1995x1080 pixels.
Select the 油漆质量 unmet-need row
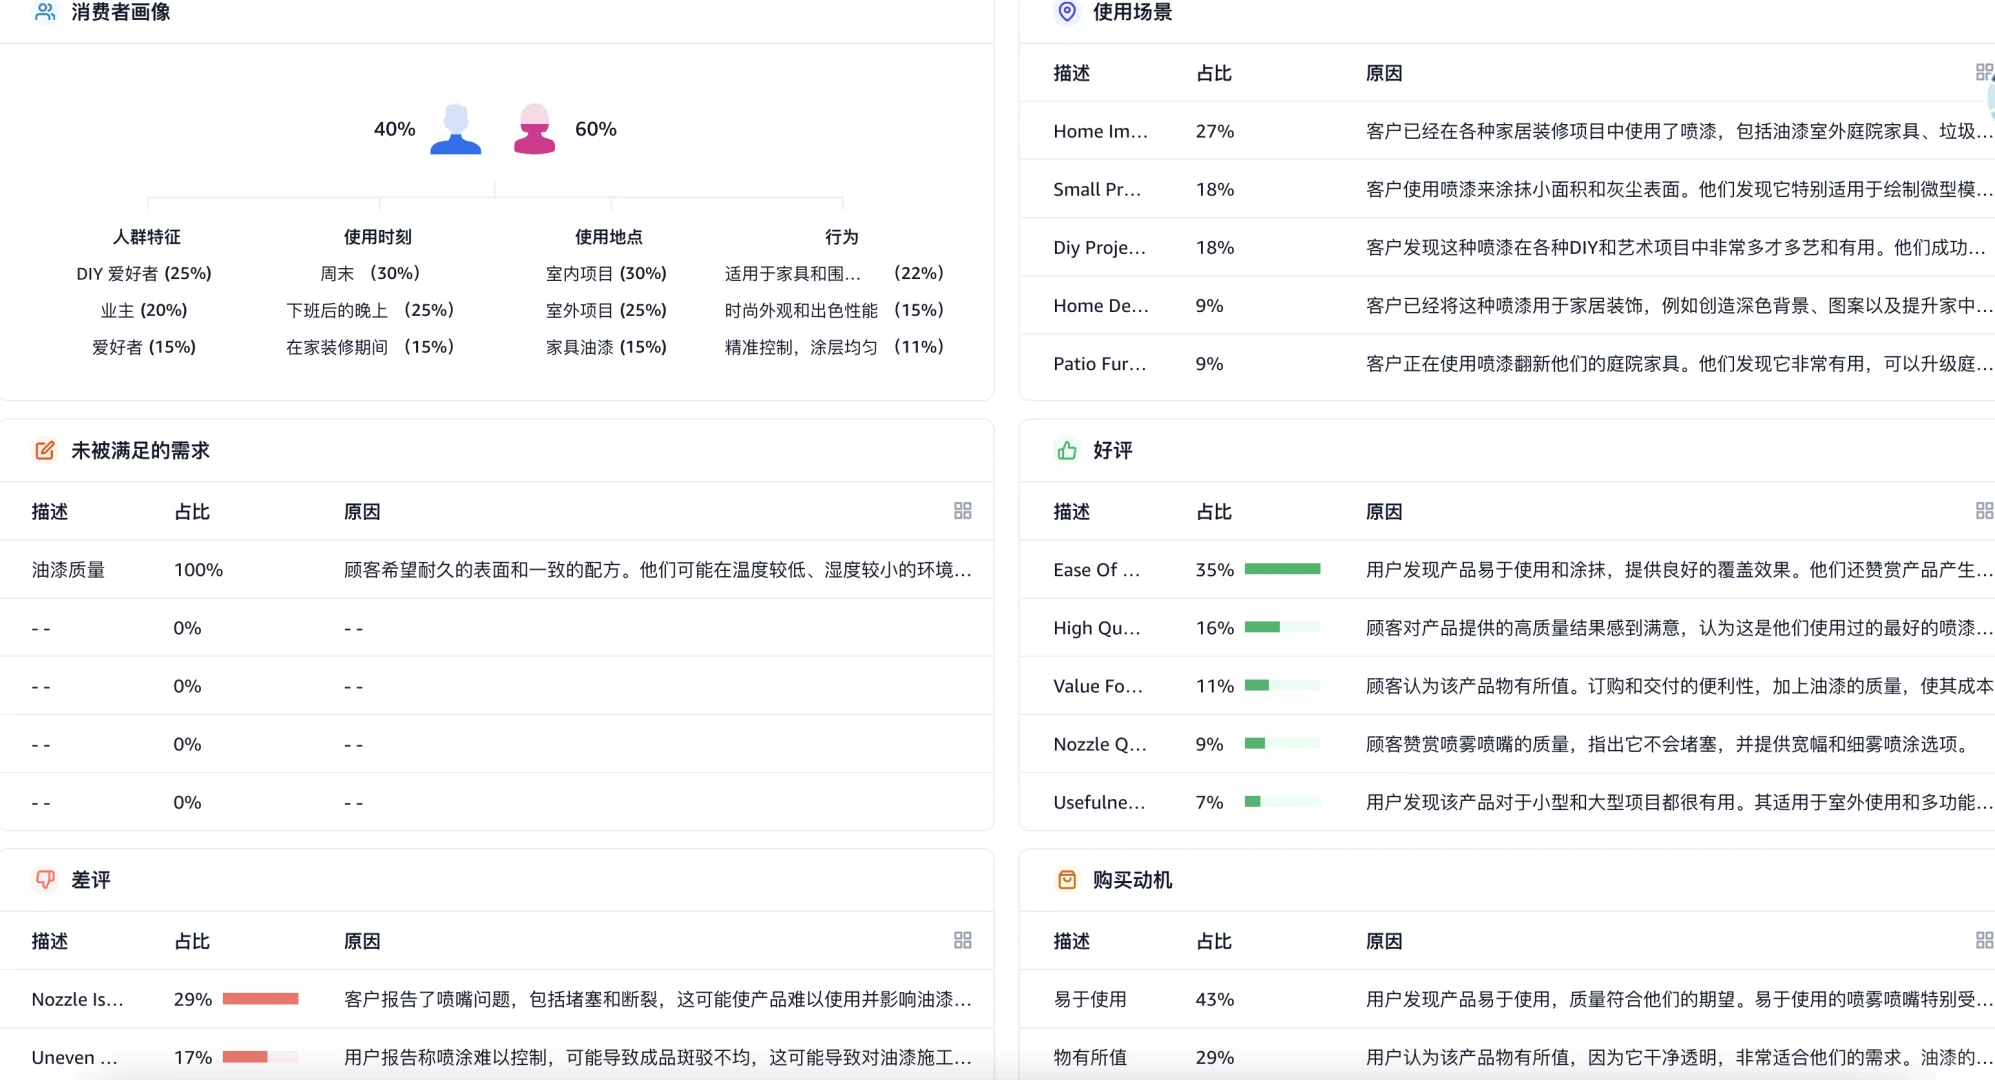[x=68, y=569]
